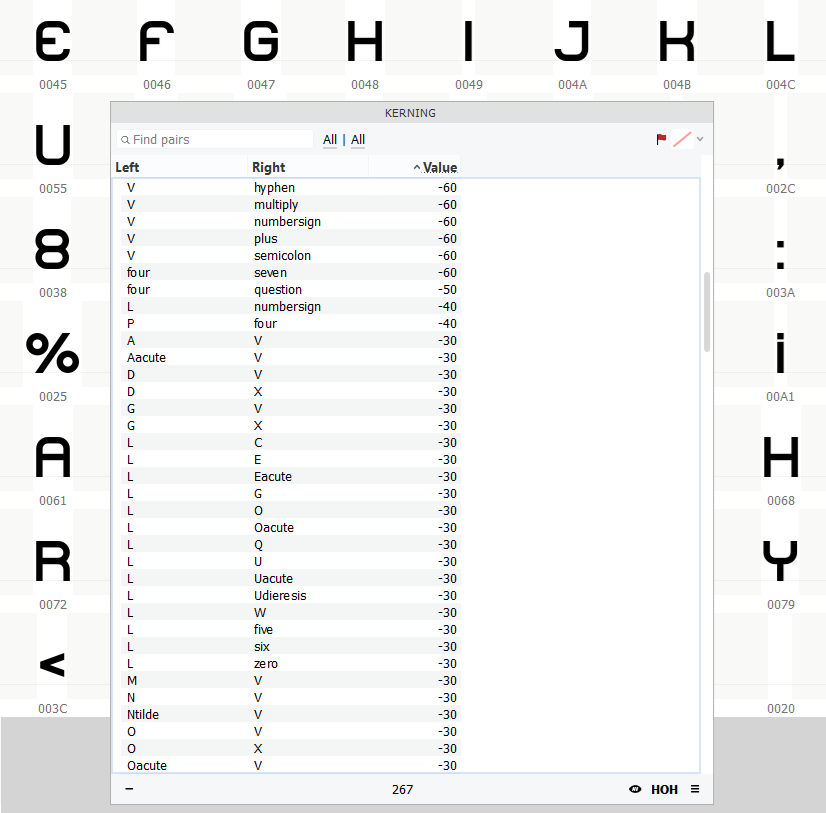Select the V numbersign kerning pair row
This screenshot has height=813, width=826.
[x=291, y=221]
